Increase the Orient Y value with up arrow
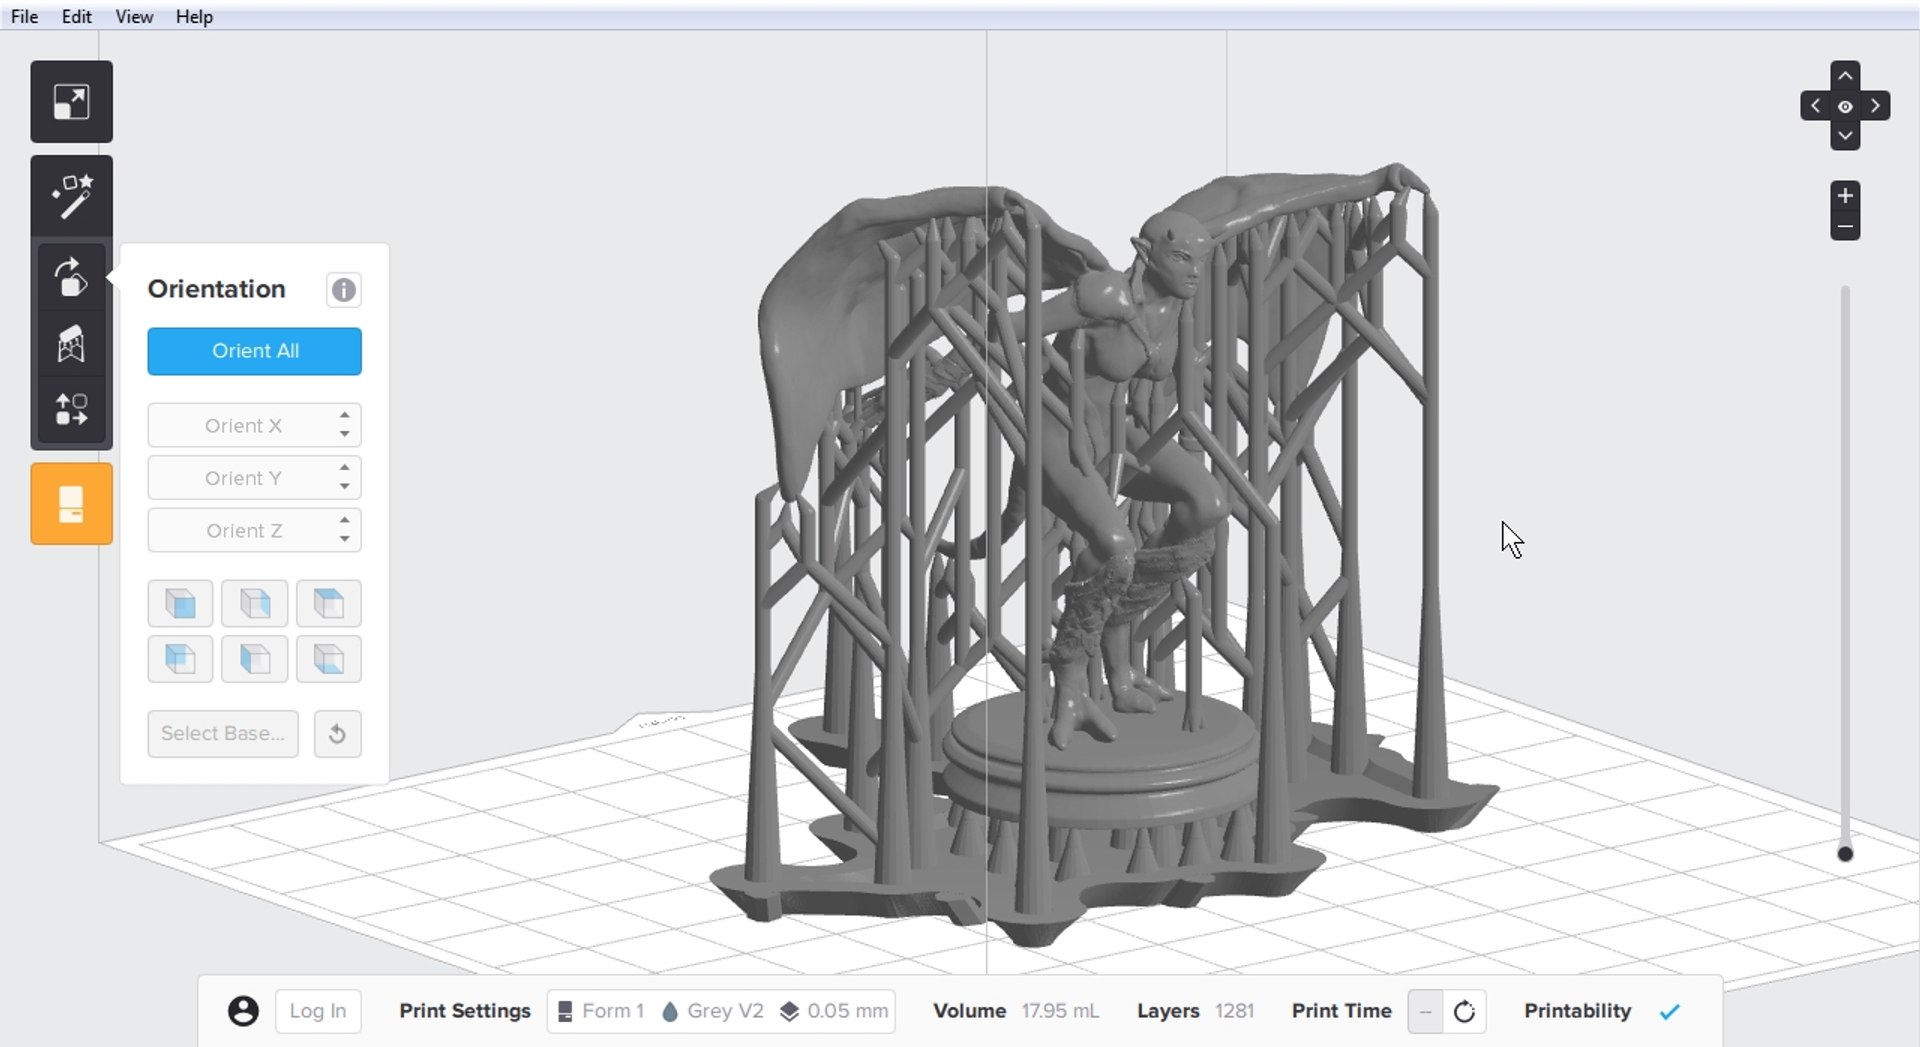Screen dimensions: 1920x1047 coord(345,467)
